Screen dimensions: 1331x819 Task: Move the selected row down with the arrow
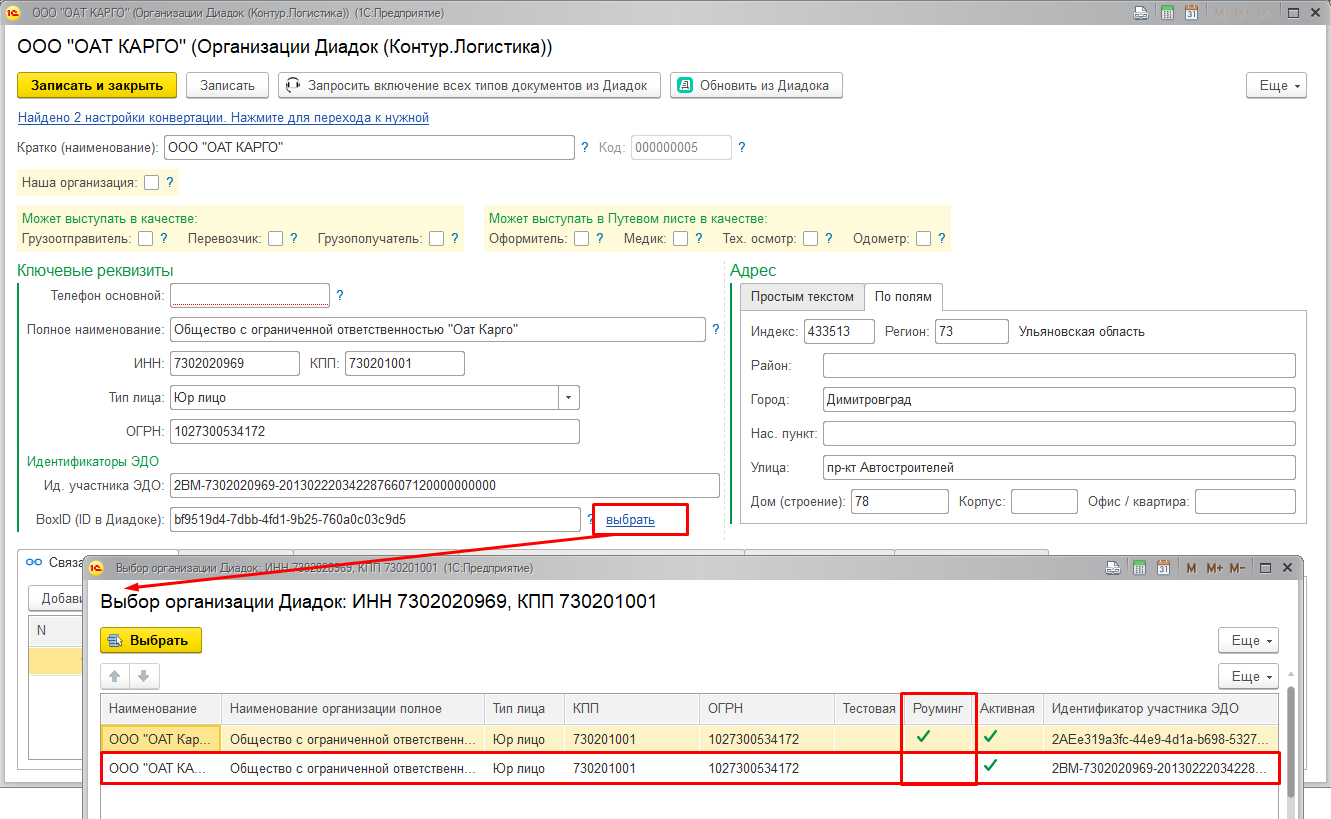(144, 676)
